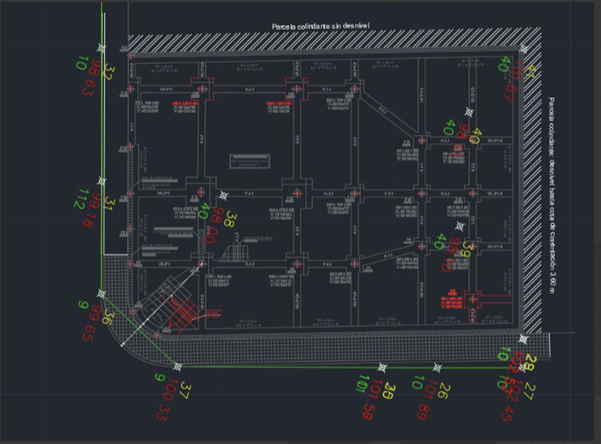Click yellow point number 32
The height and width of the screenshot is (444, 601).
[x=108, y=72]
